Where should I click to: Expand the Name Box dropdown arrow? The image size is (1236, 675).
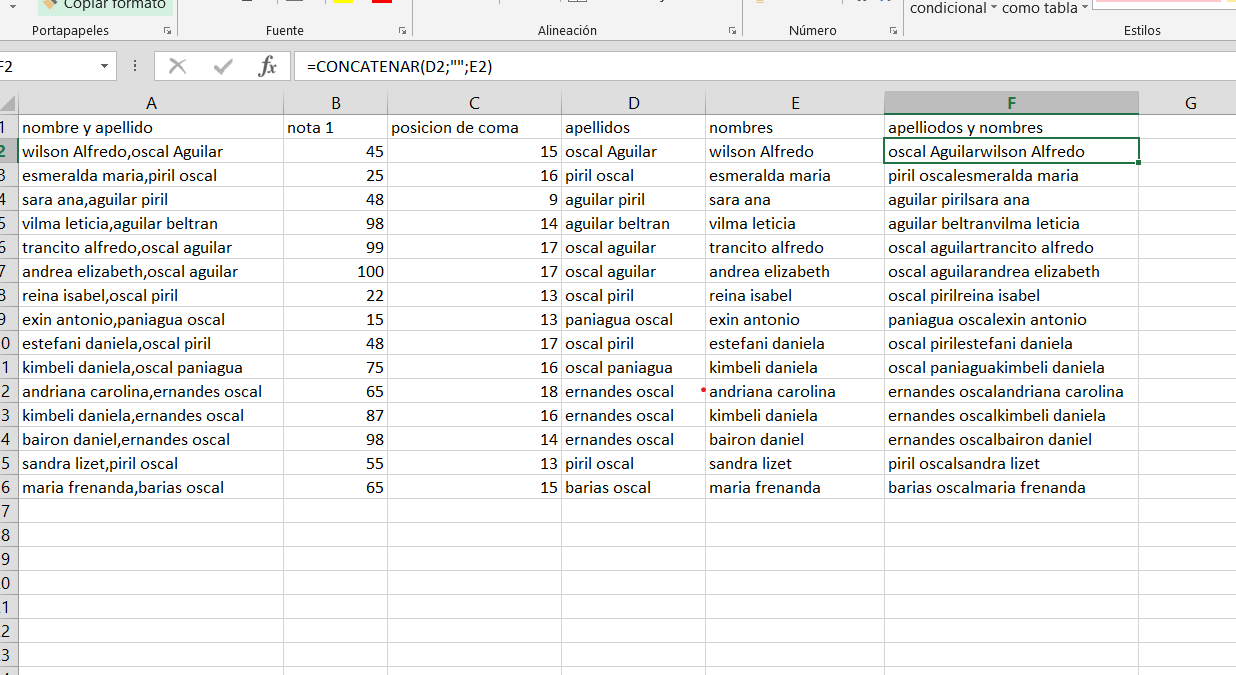click(x=105, y=67)
